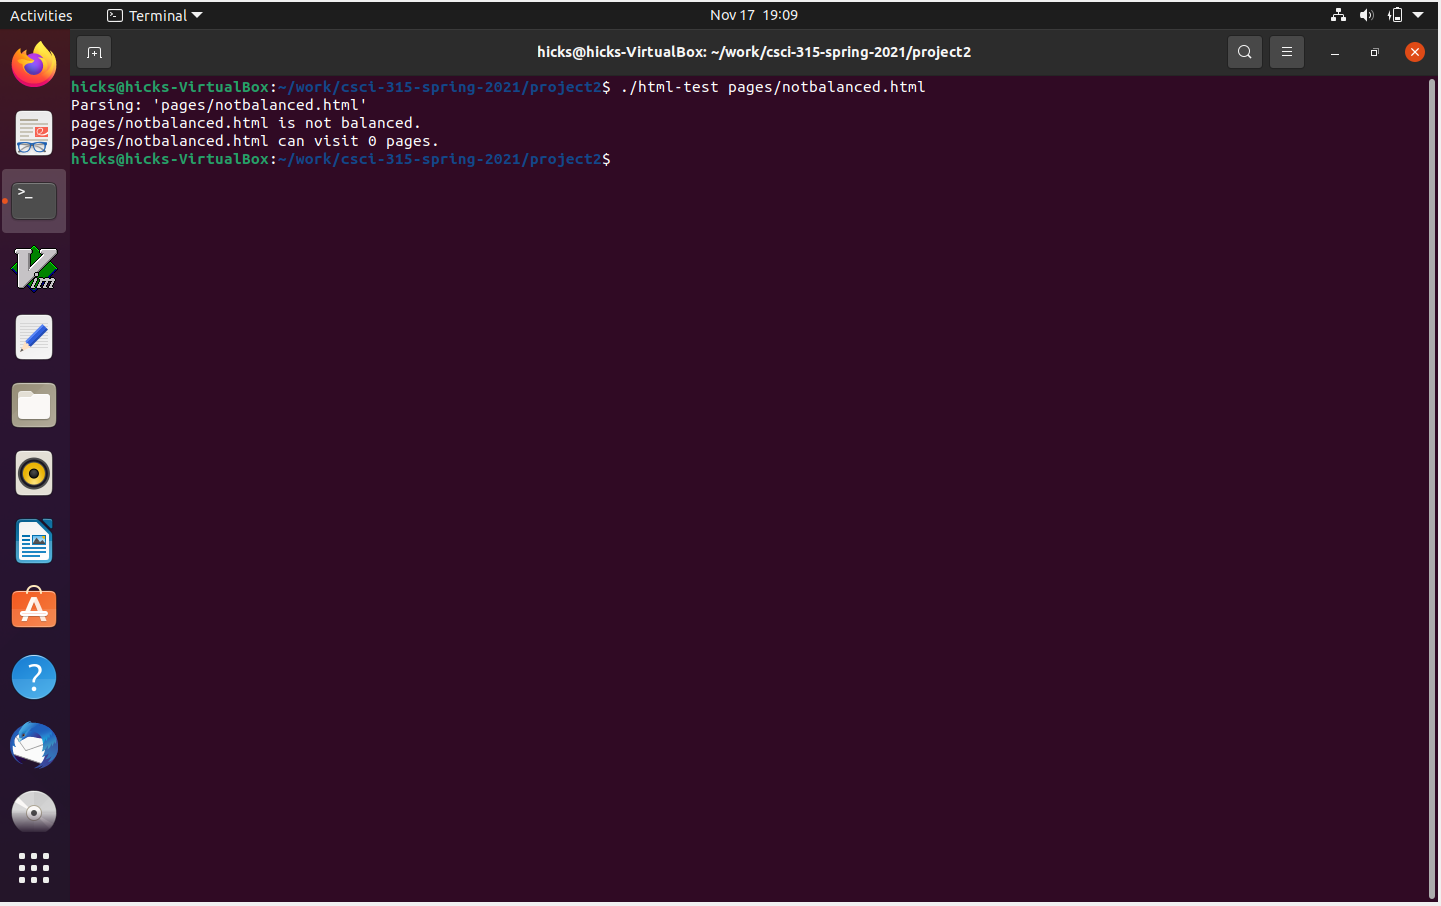The height and width of the screenshot is (906, 1441).
Task: Open the clock and calendar panel
Action: (x=754, y=15)
